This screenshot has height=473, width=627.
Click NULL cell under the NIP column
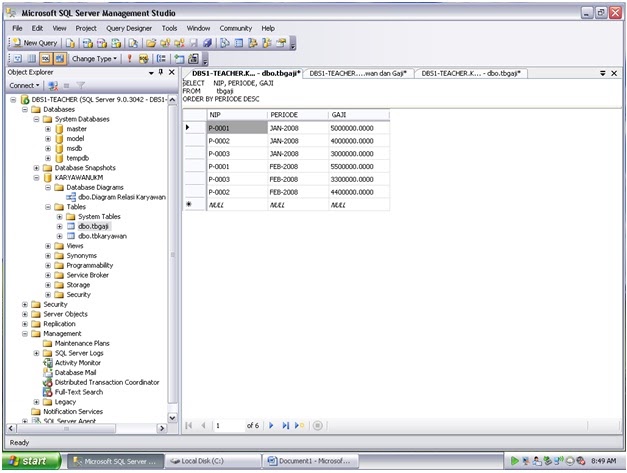[x=237, y=205]
